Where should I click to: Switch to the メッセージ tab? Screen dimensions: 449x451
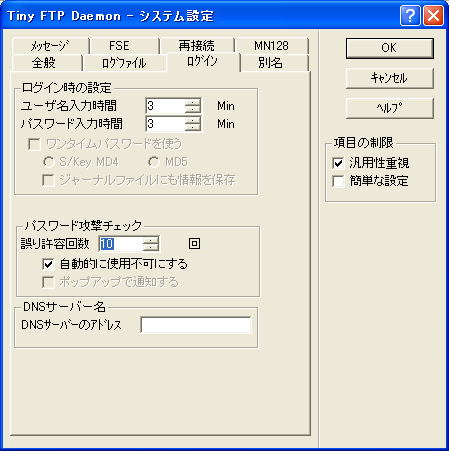click(50, 46)
